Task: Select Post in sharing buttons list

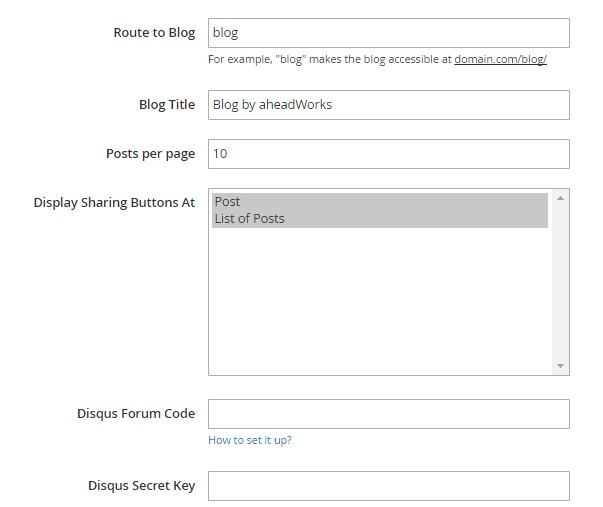Action: 380,202
